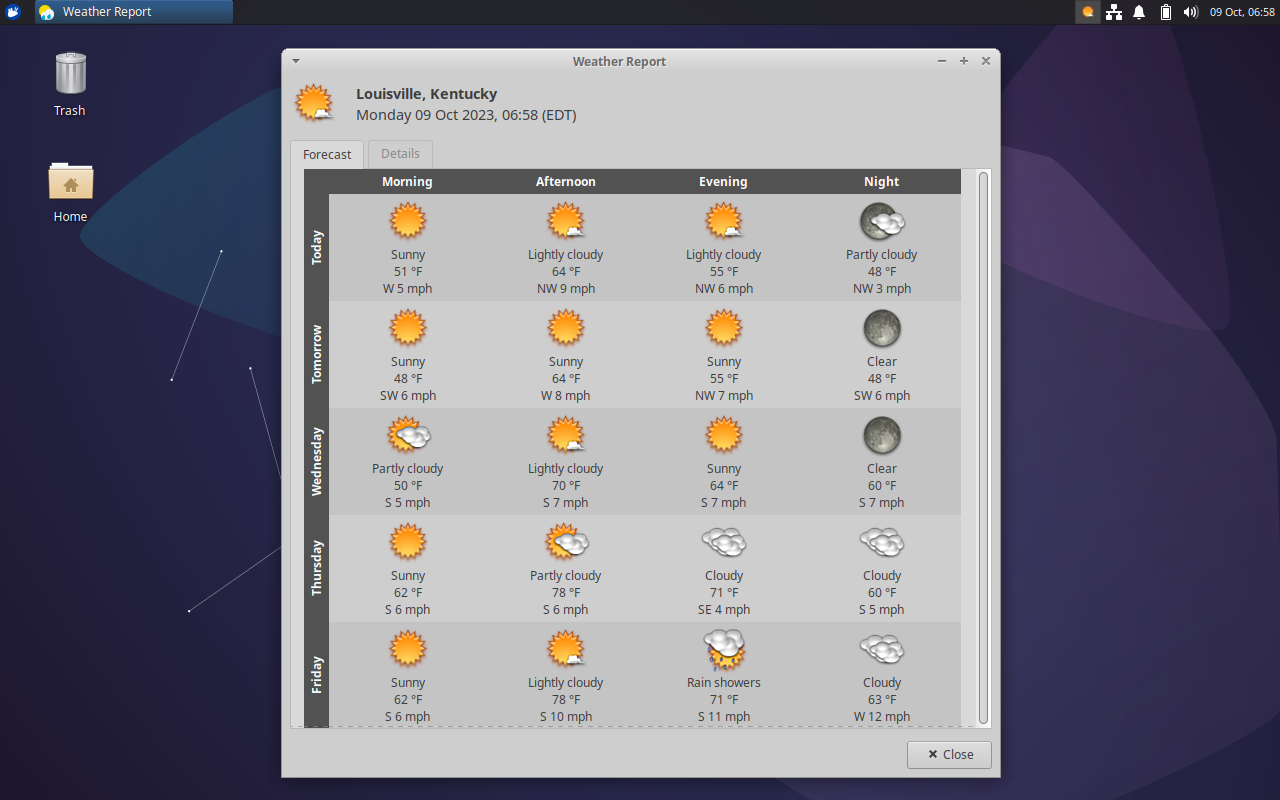
Task: Open the applications menu whisker icon
Action: point(14,12)
